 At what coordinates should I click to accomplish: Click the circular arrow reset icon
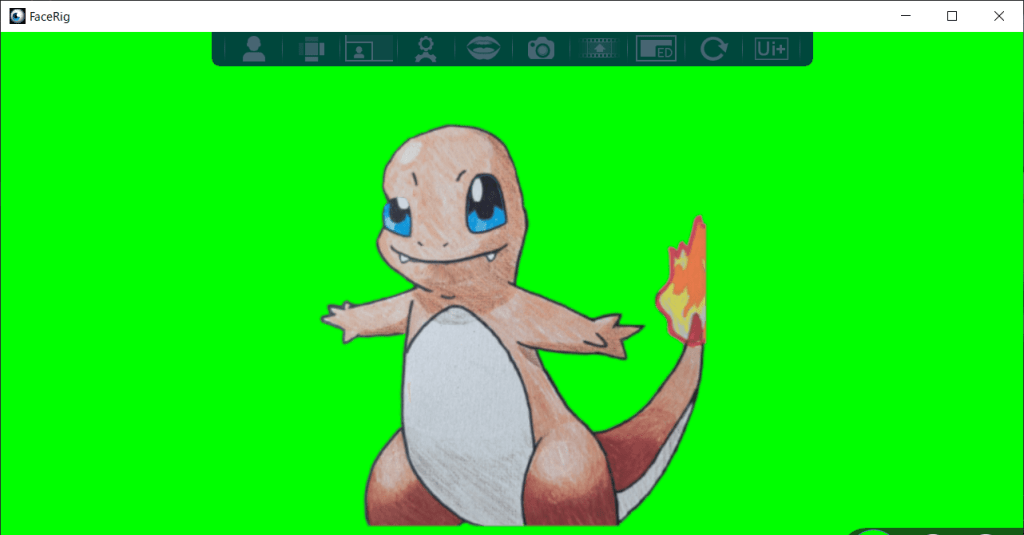click(x=713, y=49)
